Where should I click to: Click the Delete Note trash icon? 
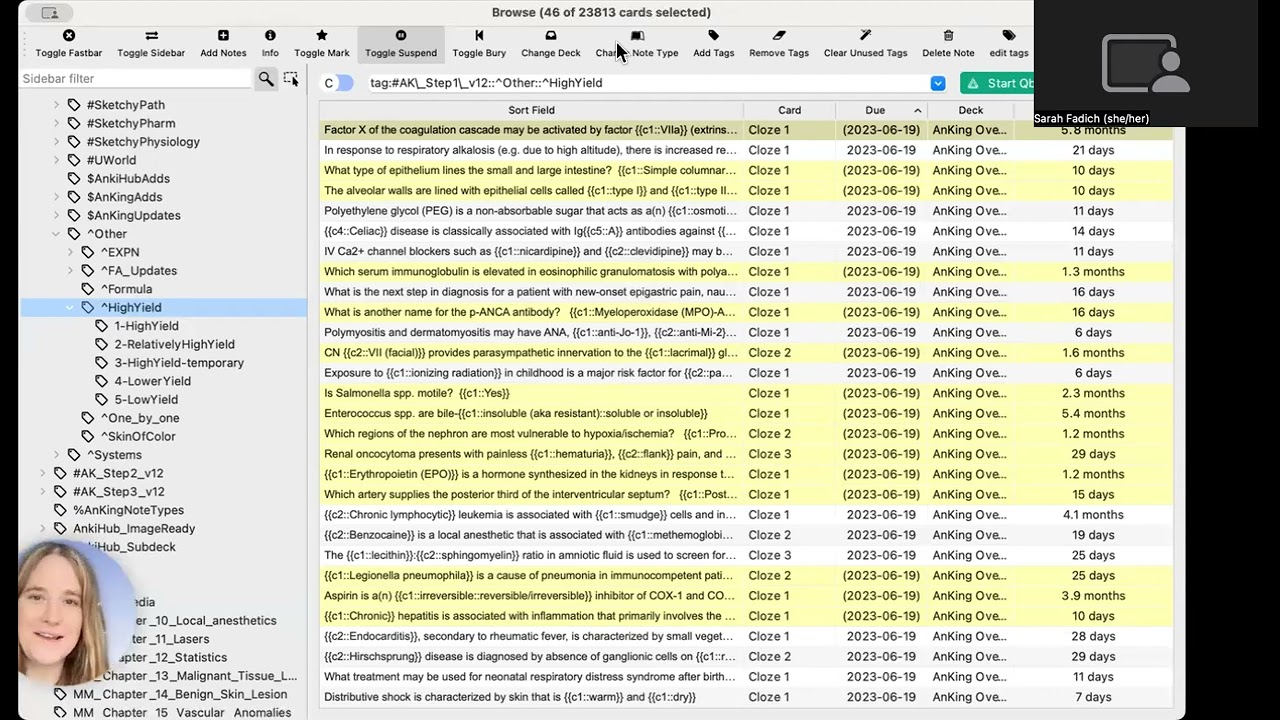[948, 36]
